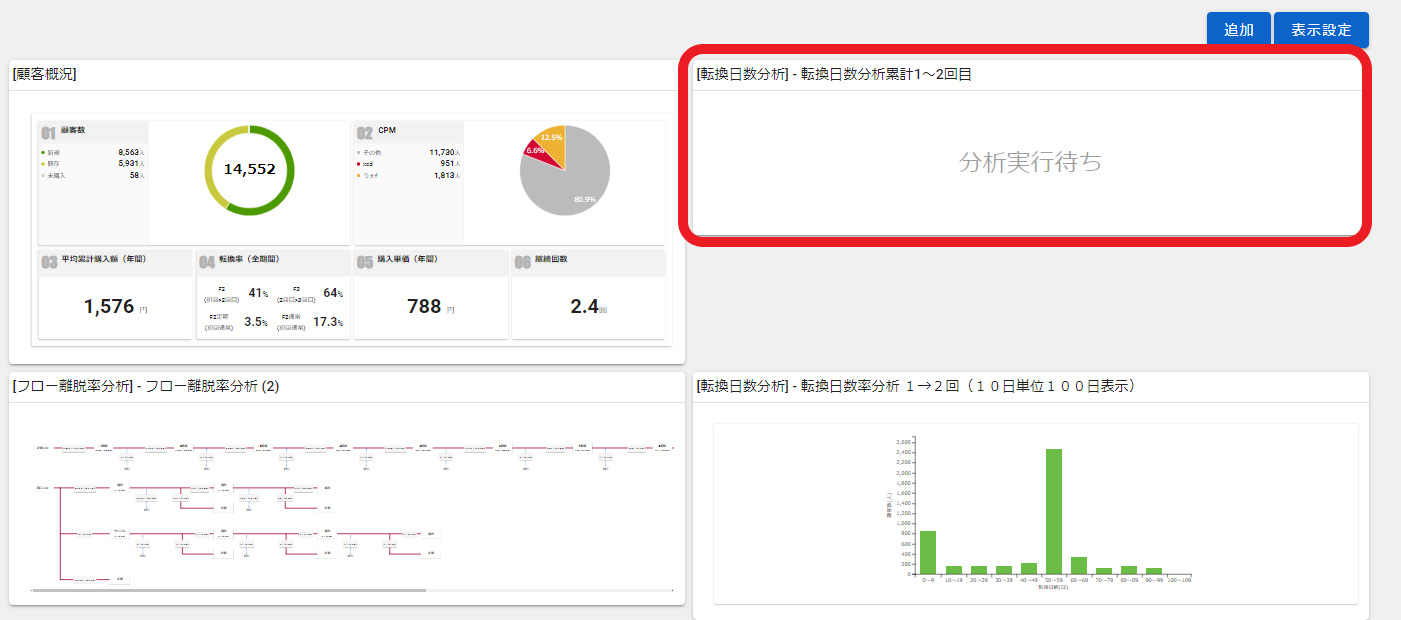Open the フロー離脱率分析 (2) panel title

[x=145, y=387]
